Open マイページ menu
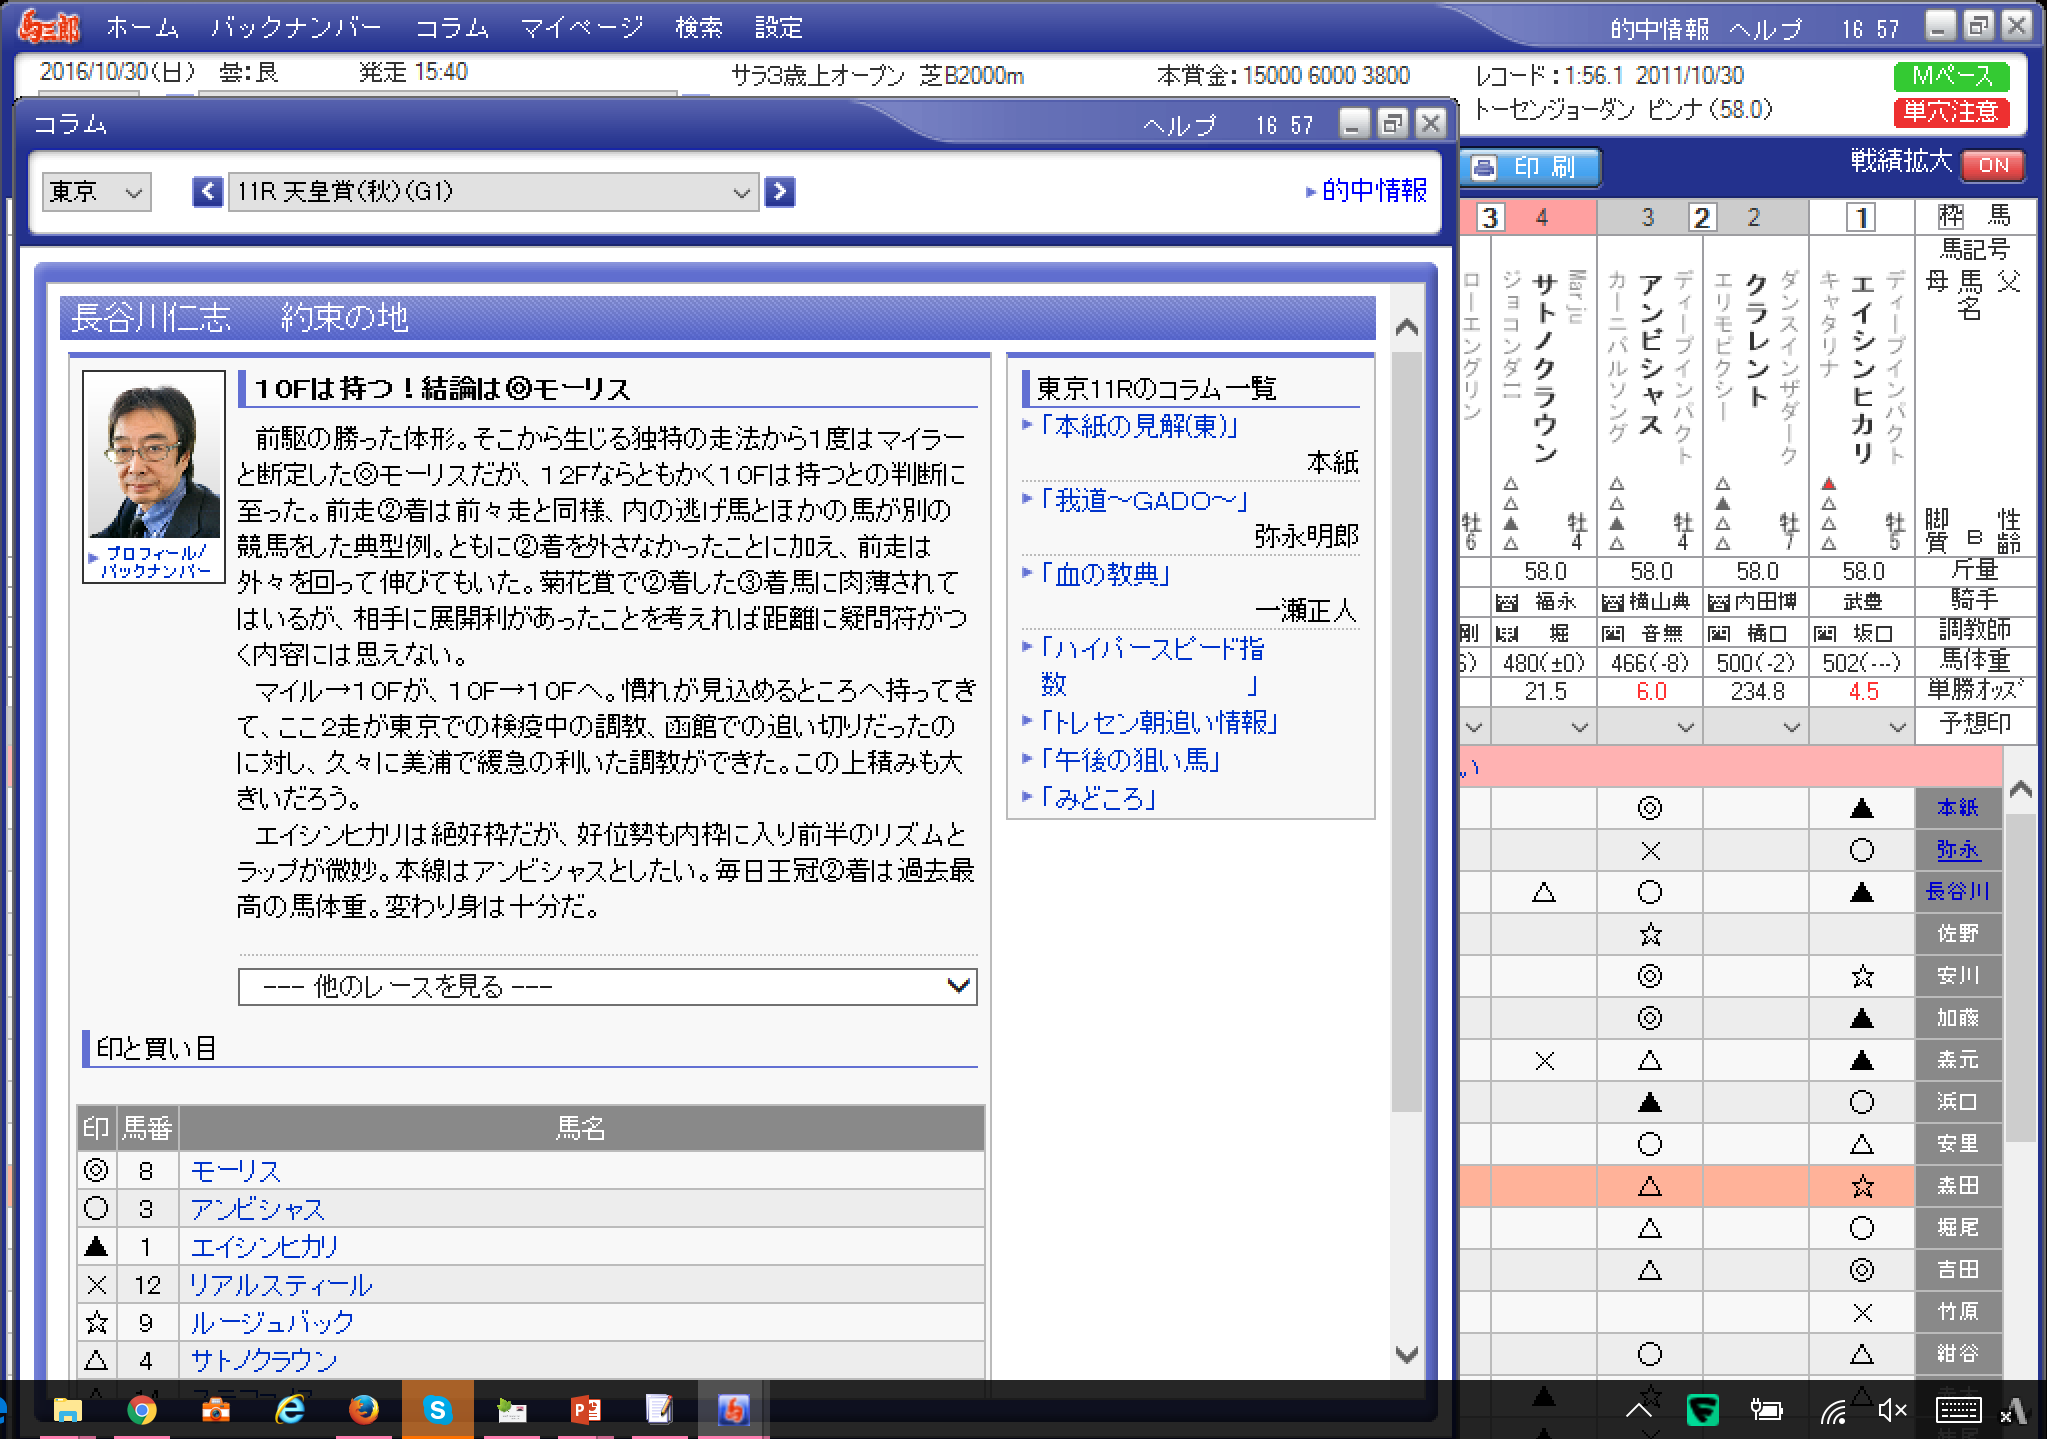Screen dimensions: 2047x1439 (x=581, y=28)
